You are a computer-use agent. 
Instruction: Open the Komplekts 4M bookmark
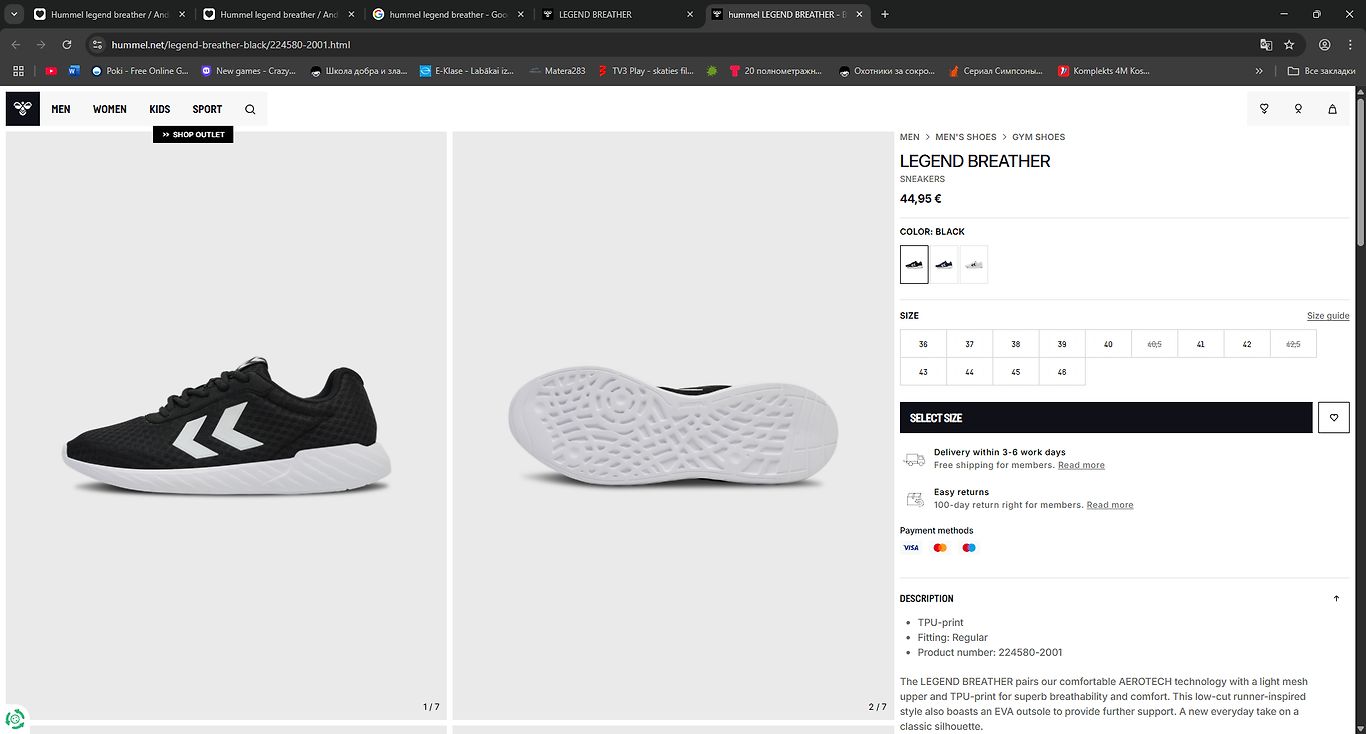1104,71
